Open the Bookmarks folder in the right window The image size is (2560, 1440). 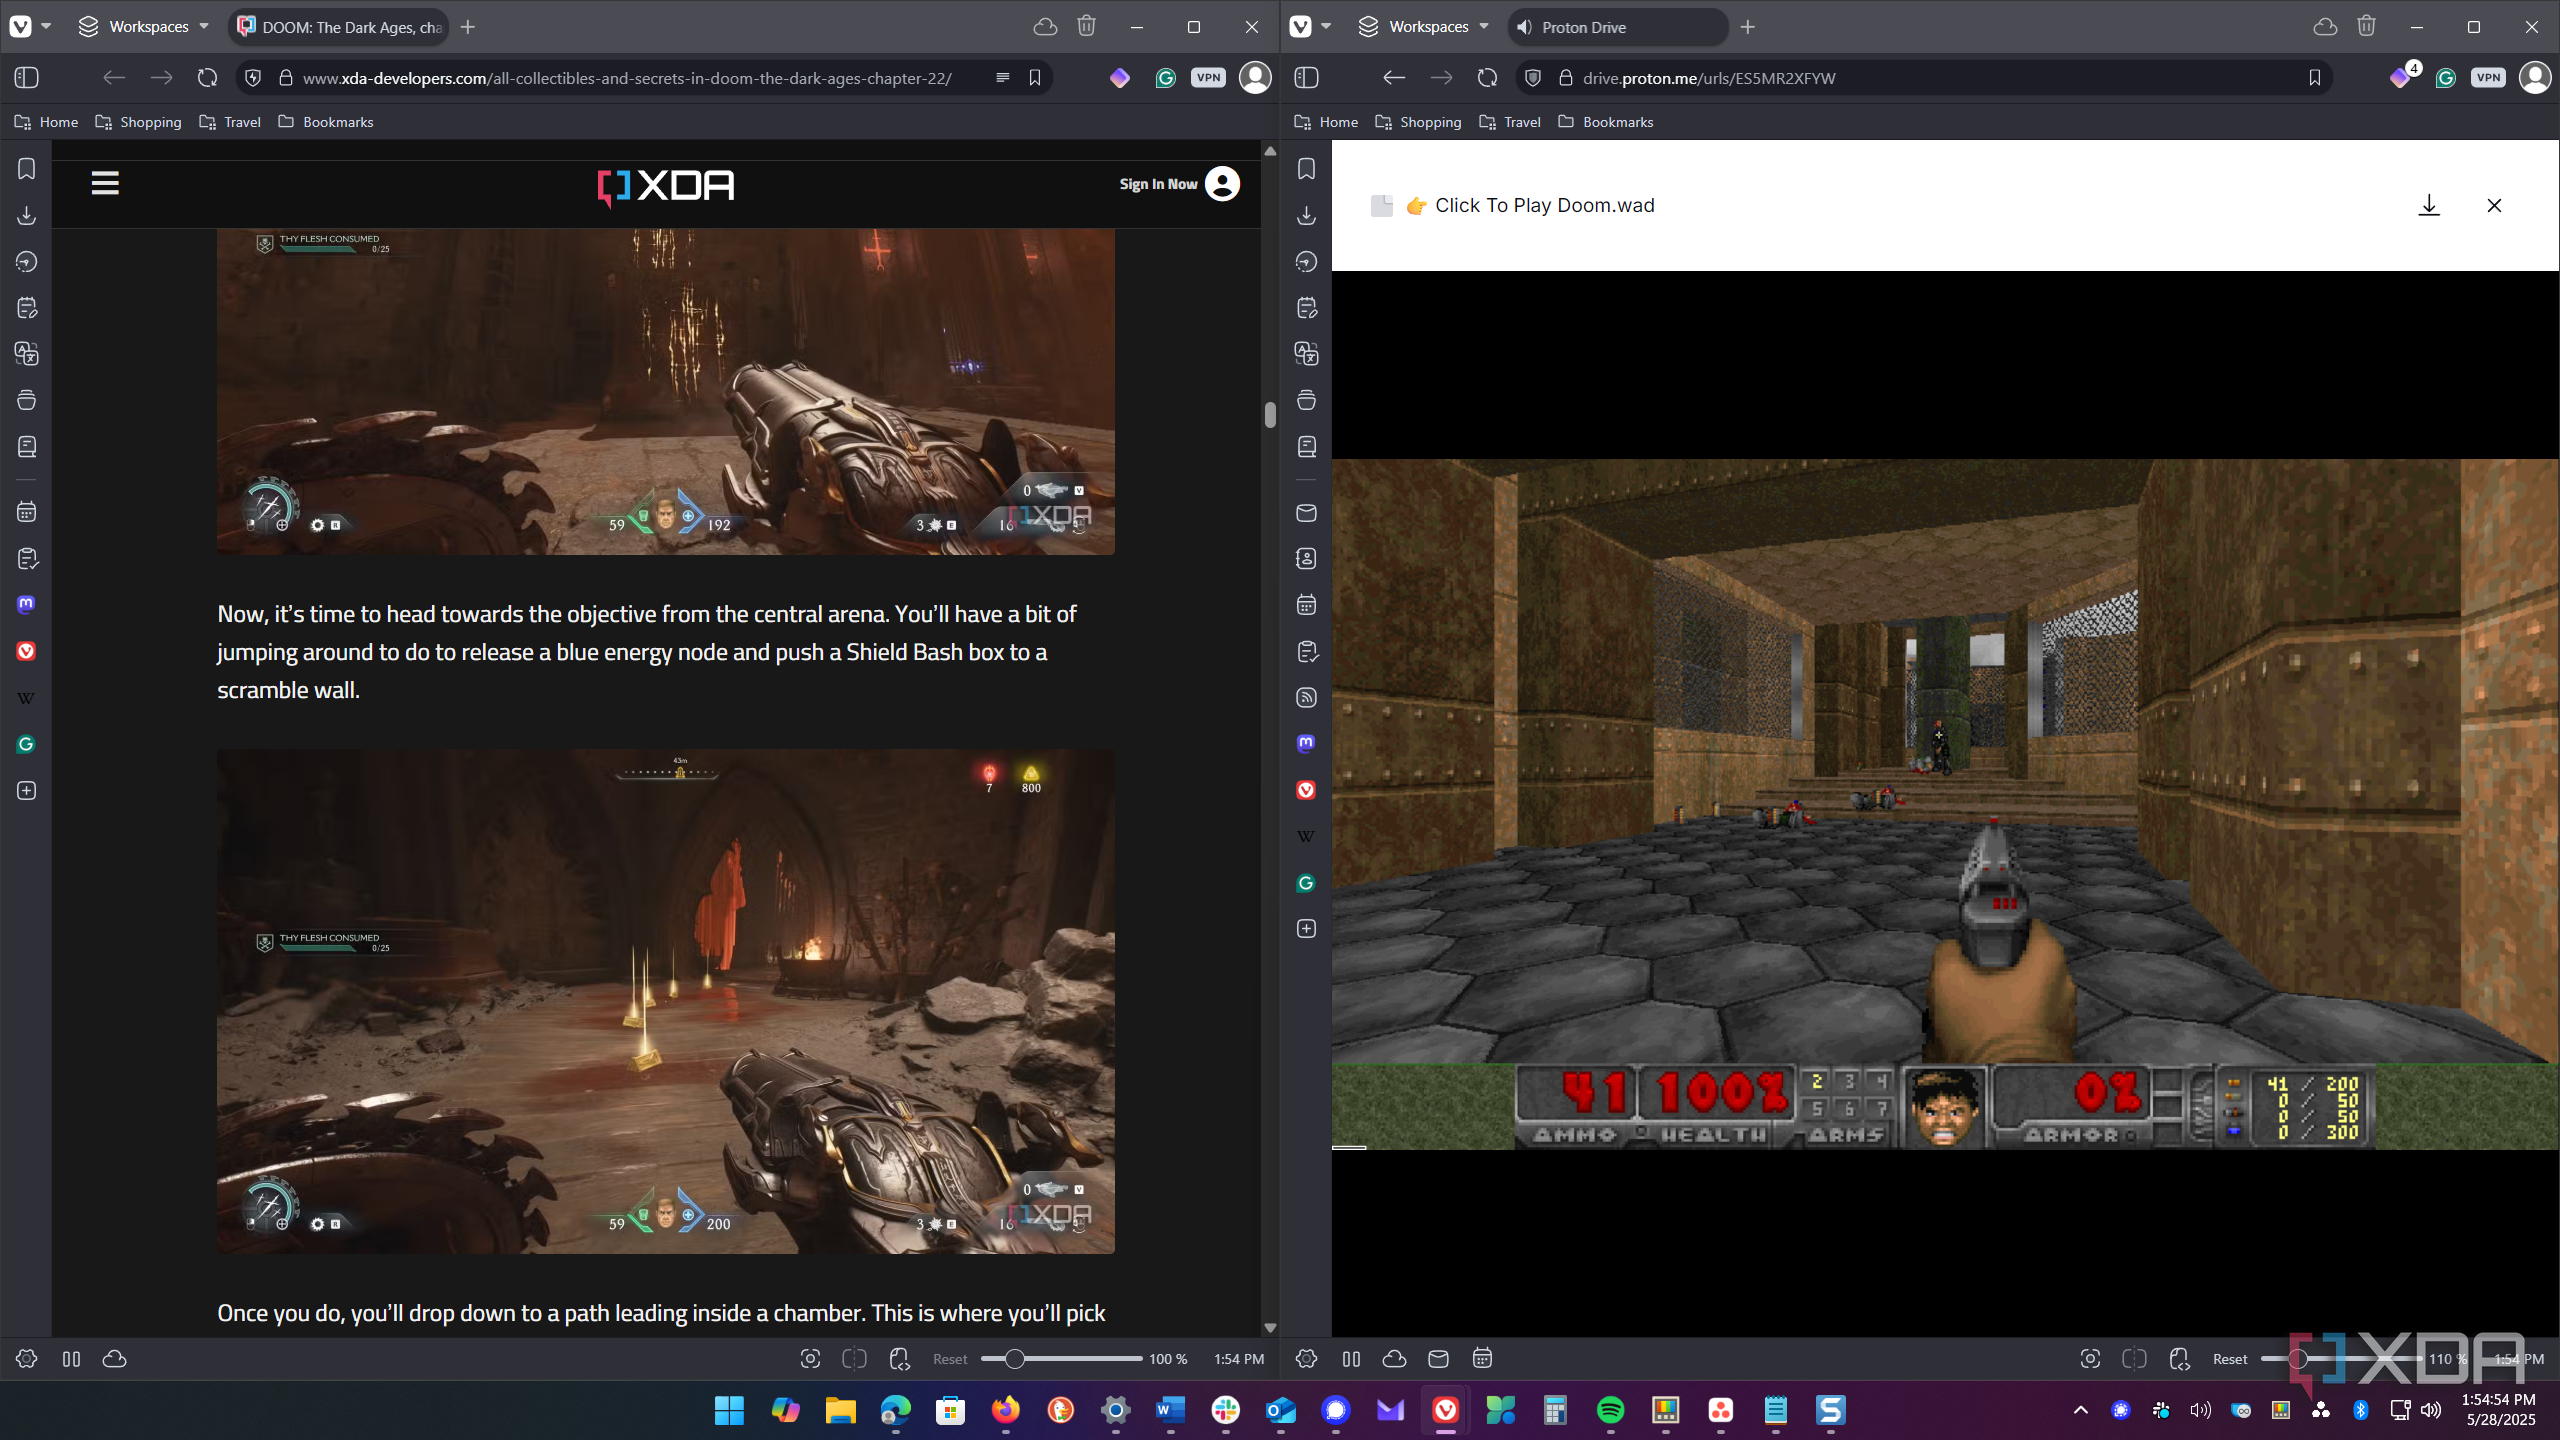[1606, 122]
